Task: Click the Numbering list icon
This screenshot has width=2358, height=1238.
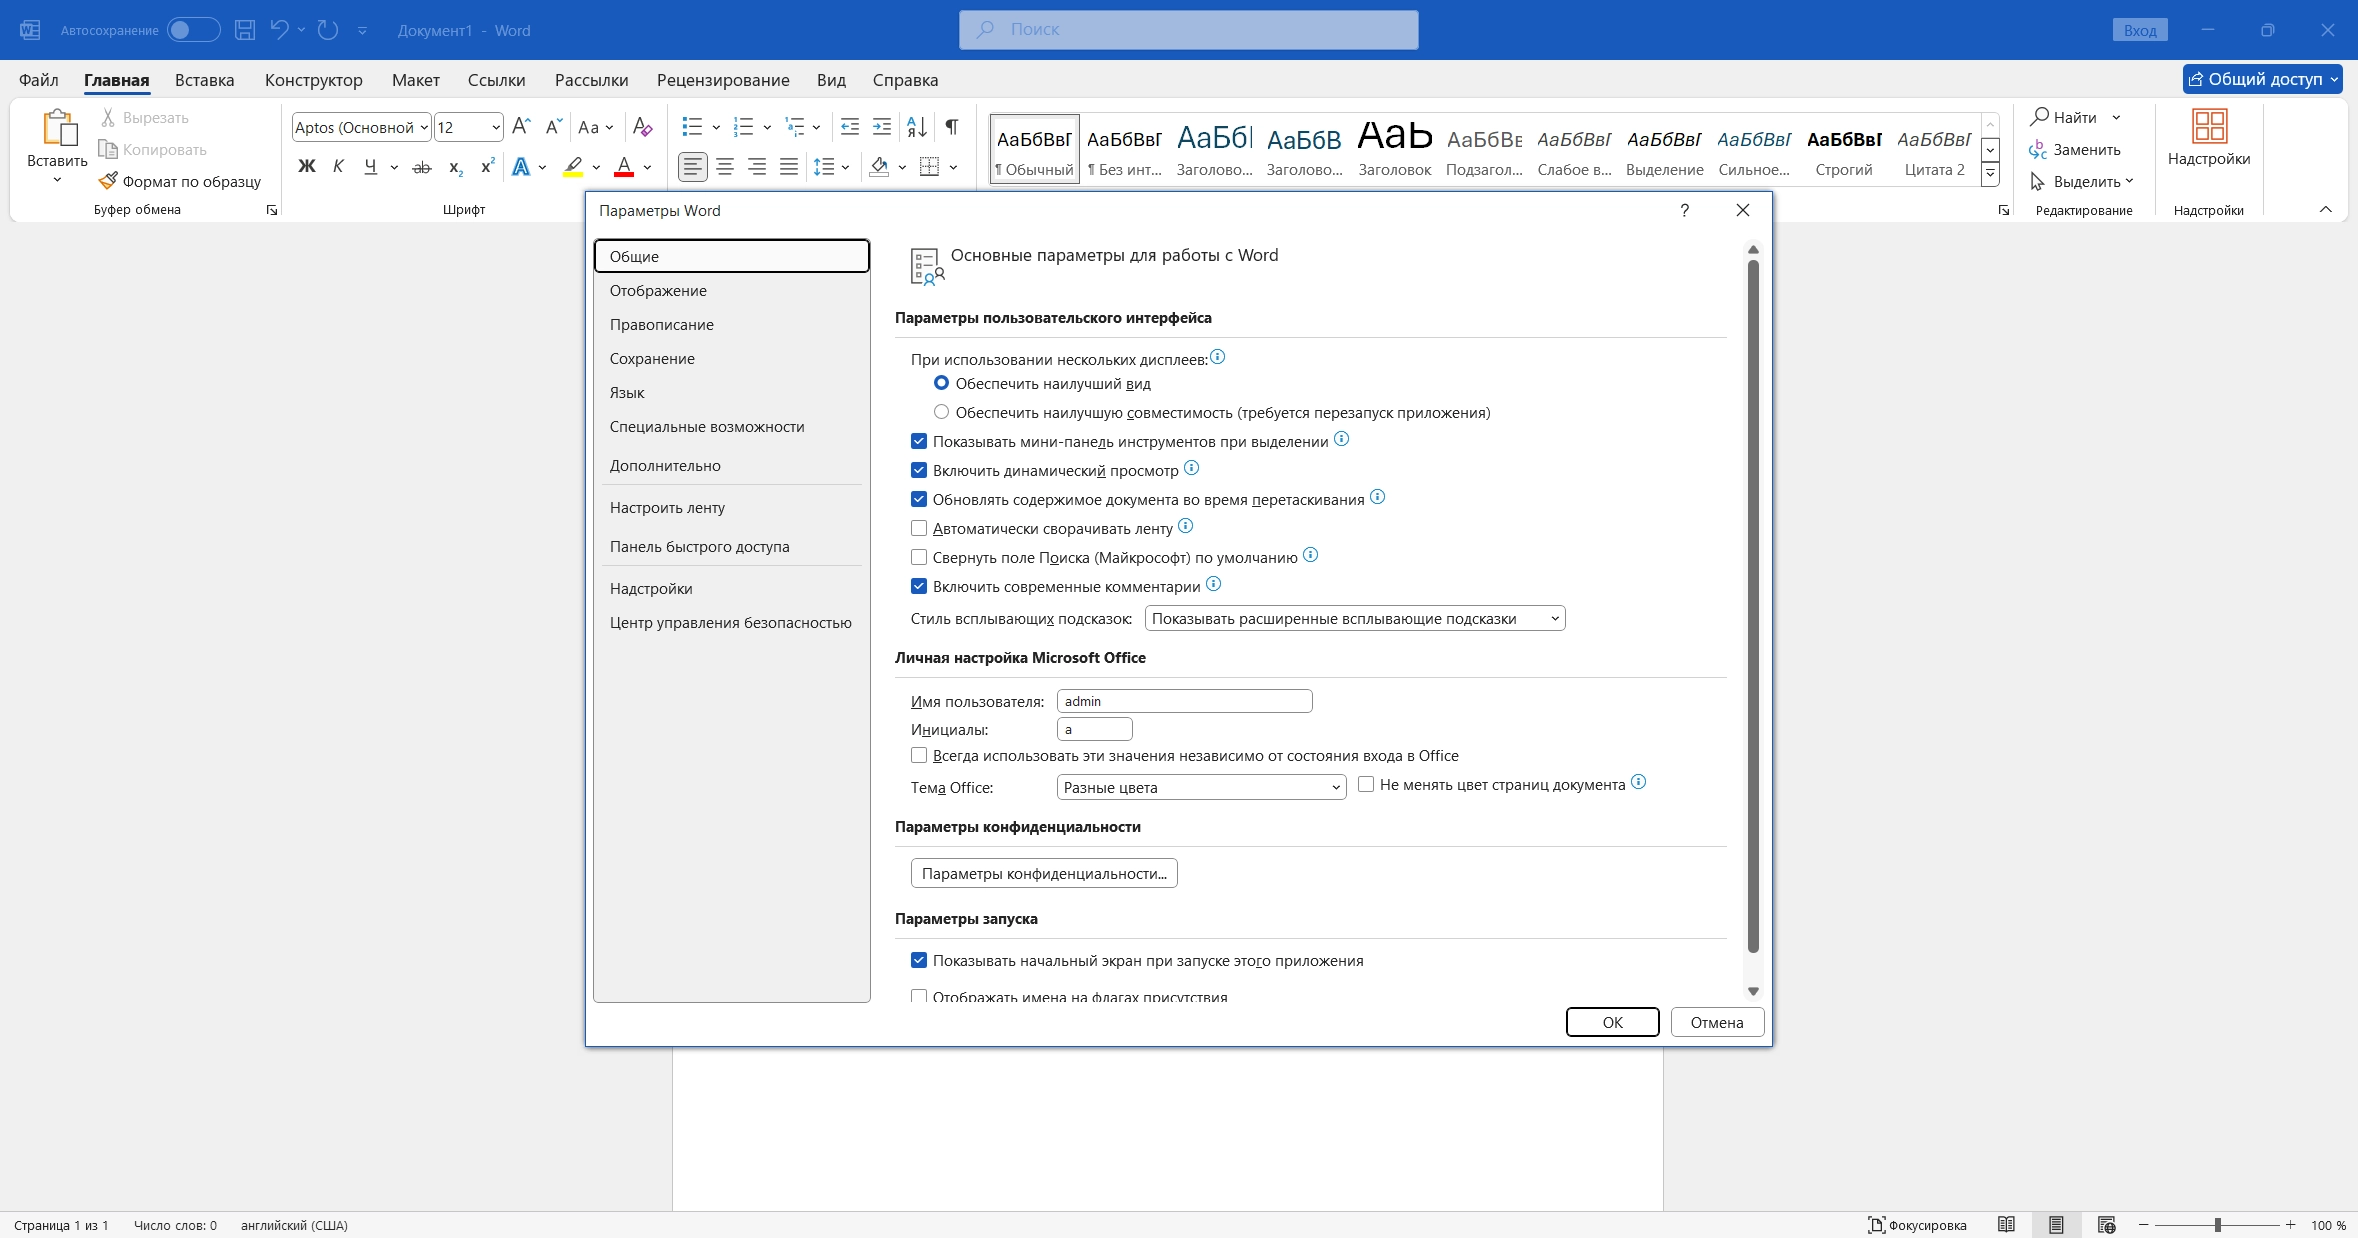Action: point(743,126)
